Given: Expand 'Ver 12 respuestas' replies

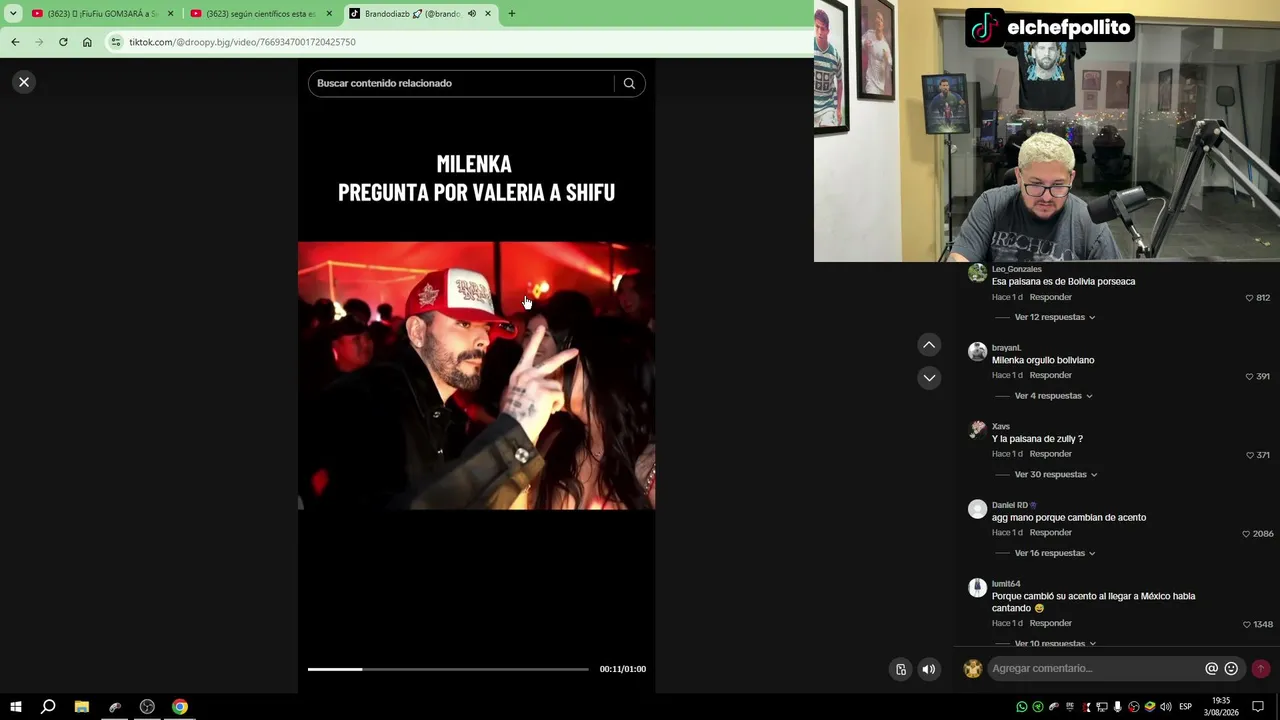Looking at the screenshot, I should (1055, 317).
